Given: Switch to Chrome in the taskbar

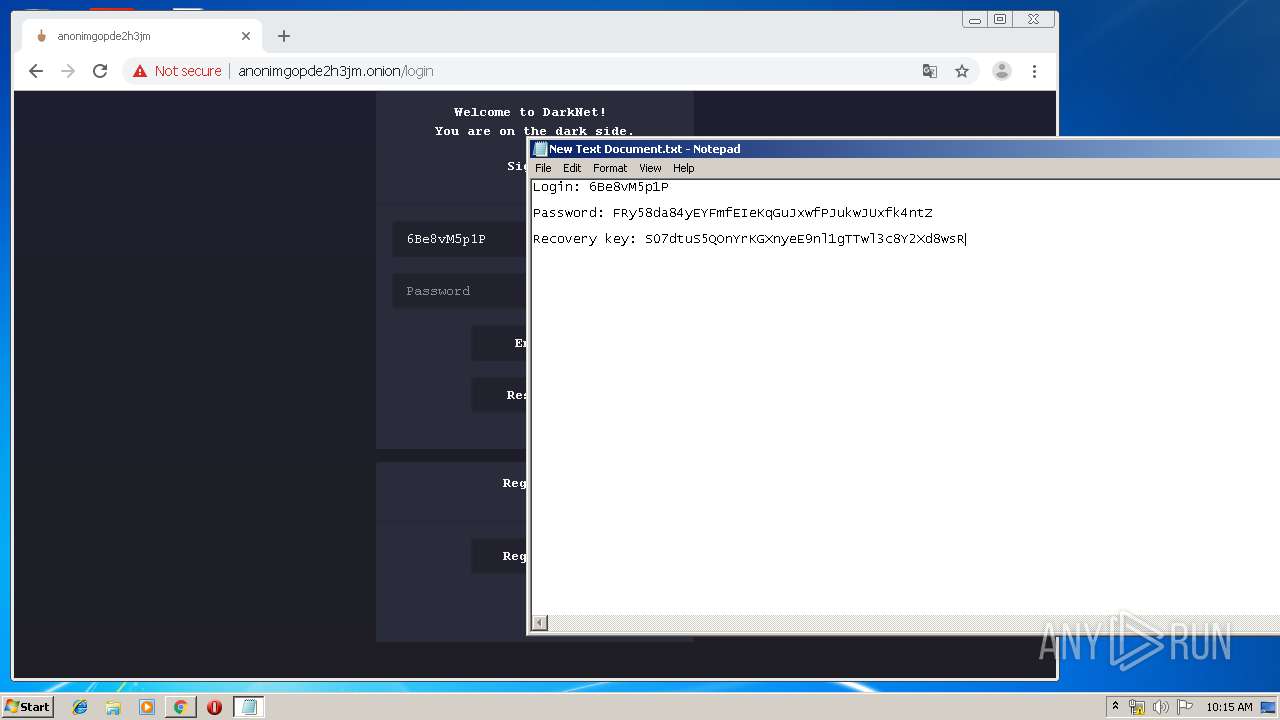Looking at the screenshot, I should coord(180,707).
